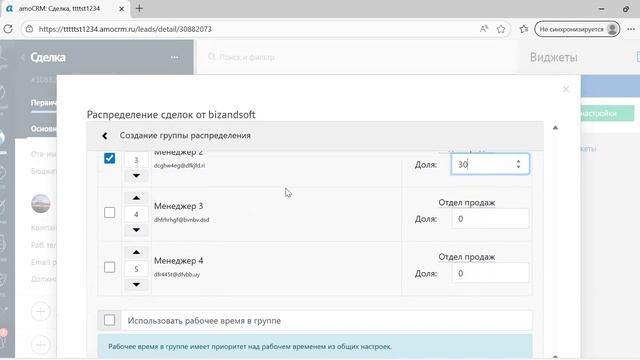The image size is (640, 360).
Task: Click the Поиск и фильтр search field
Action: click(x=247, y=58)
